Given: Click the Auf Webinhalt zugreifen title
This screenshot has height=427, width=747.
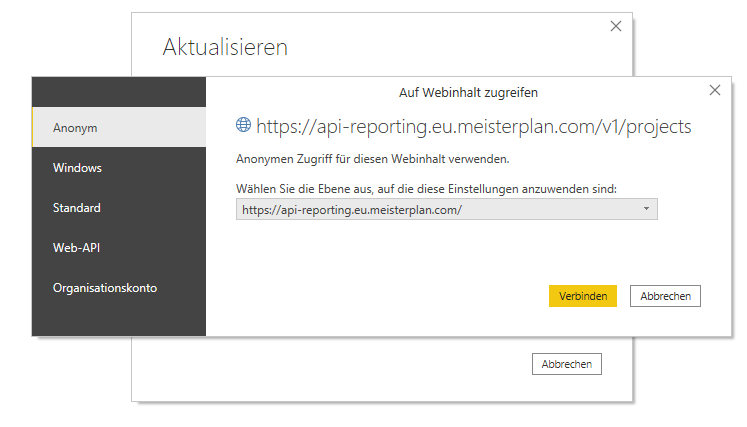Looking at the screenshot, I should pyautogui.click(x=468, y=92).
